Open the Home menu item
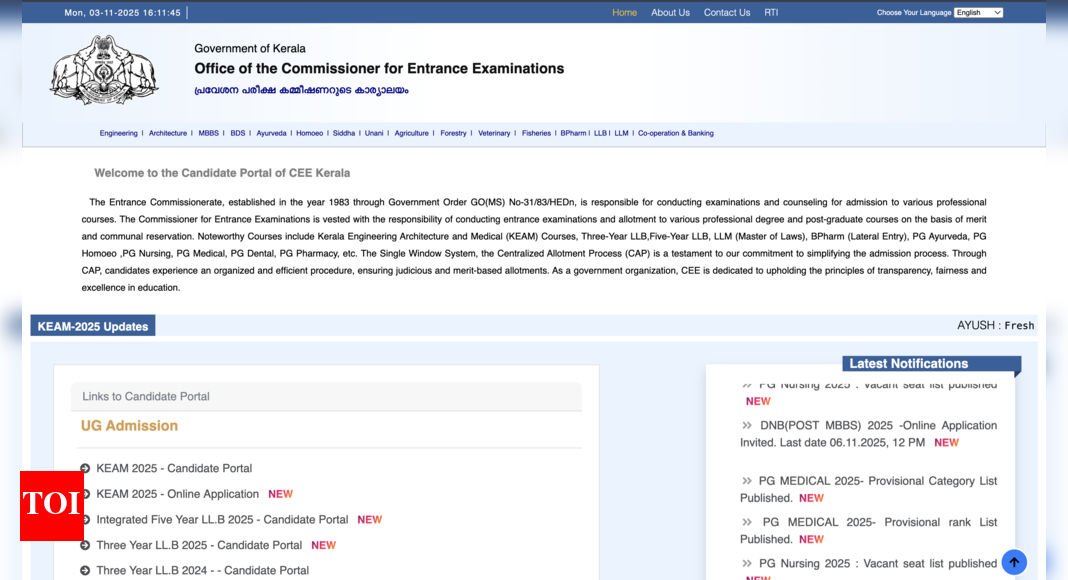1068x580 pixels. [624, 13]
